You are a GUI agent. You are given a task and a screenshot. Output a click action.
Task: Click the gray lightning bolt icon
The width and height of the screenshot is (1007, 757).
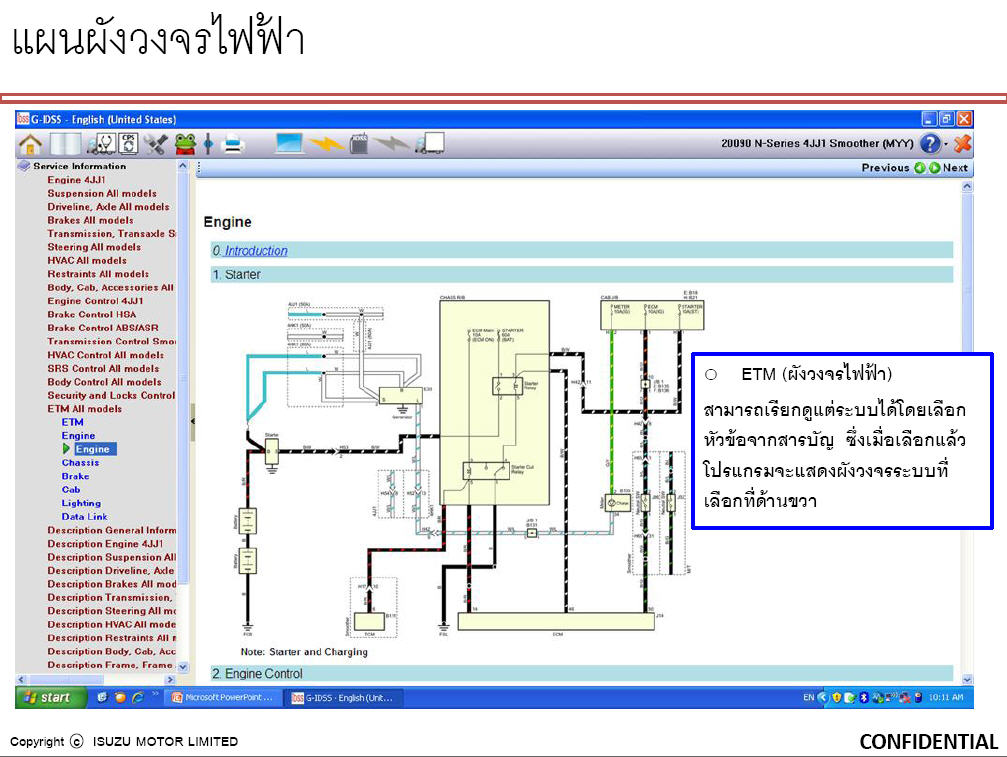click(x=391, y=144)
